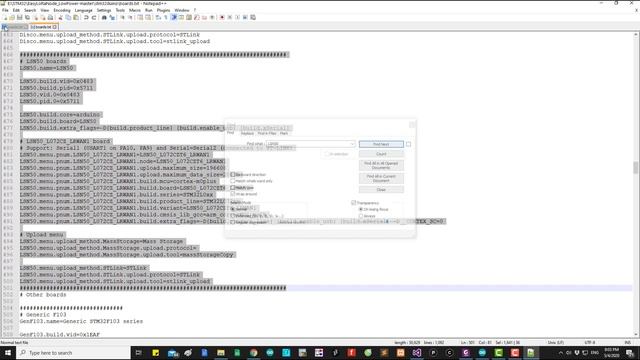640x360 pixels.
Task: Switch to Find in Files tab
Action: click(267, 133)
